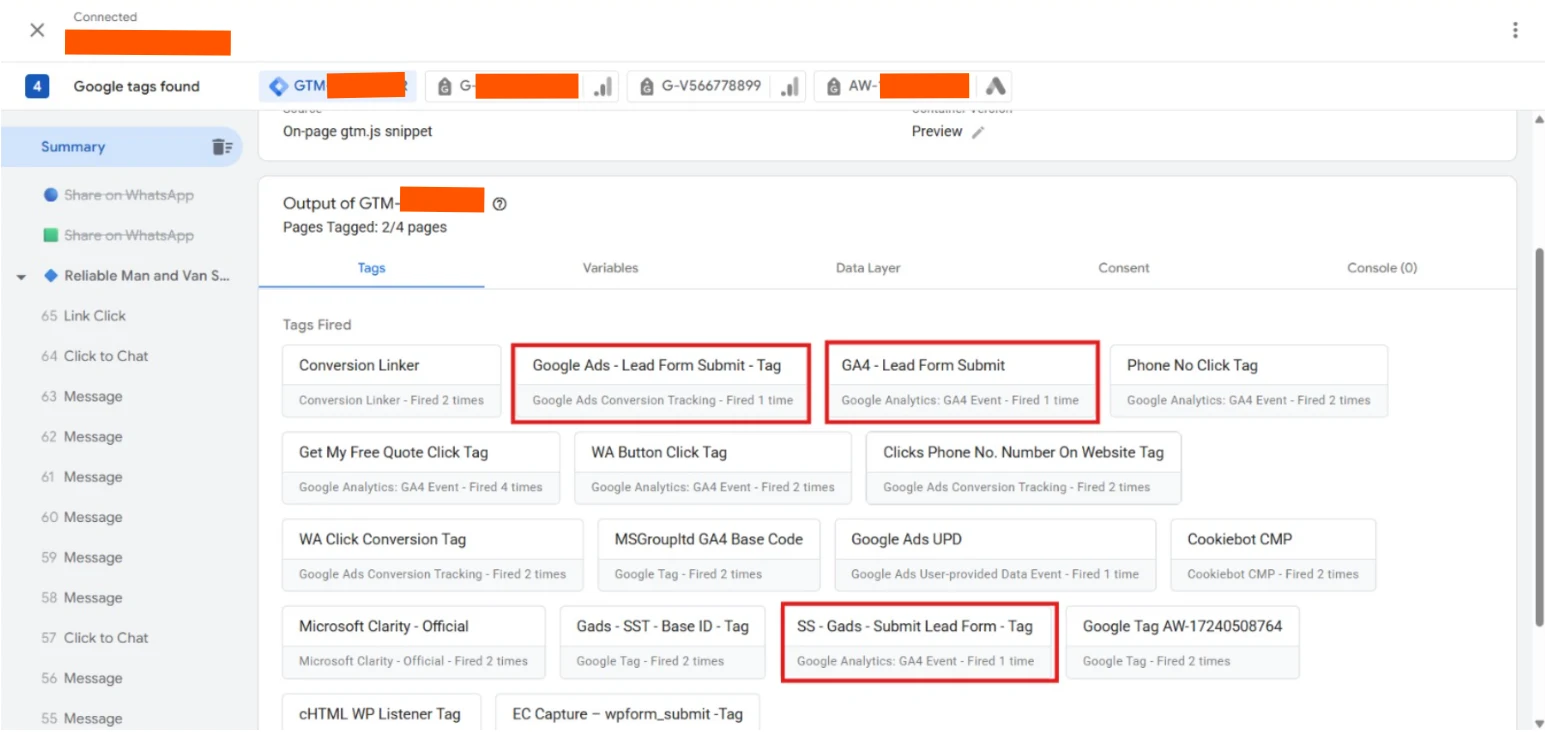Image resolution: width=1545 pixels, height=732 pixels.
Task: Select event 61 Message
Action: point(82,477)
